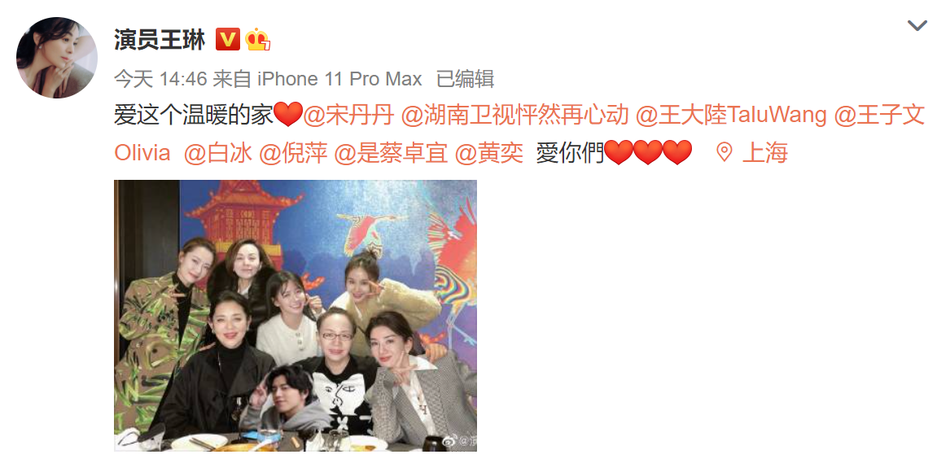
Task: Click the iPhone 11 Pro Max source link
Action: tap(340, 79)
